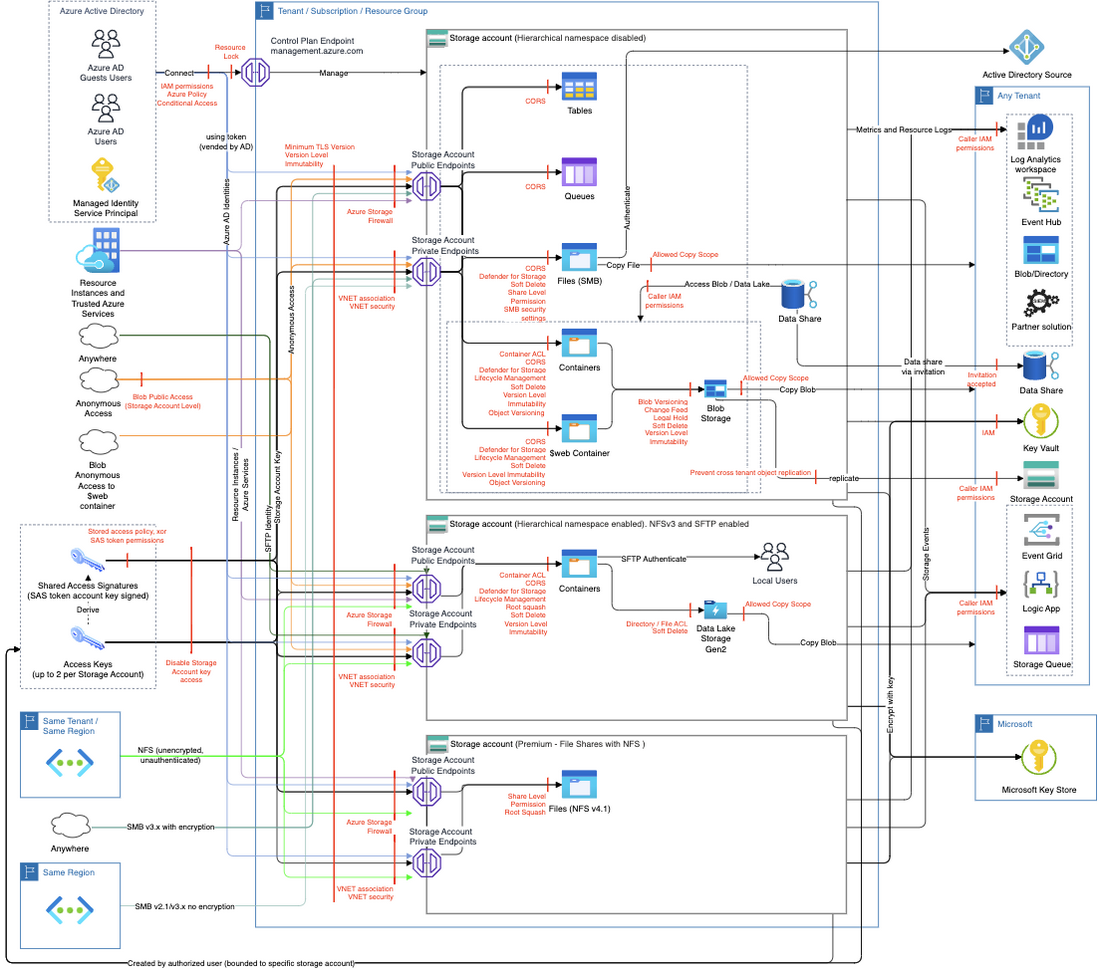Click the Partner solution gear icon
Image resolution: width=1100 pixels, height=972 pixels.
pos(1041,303)
